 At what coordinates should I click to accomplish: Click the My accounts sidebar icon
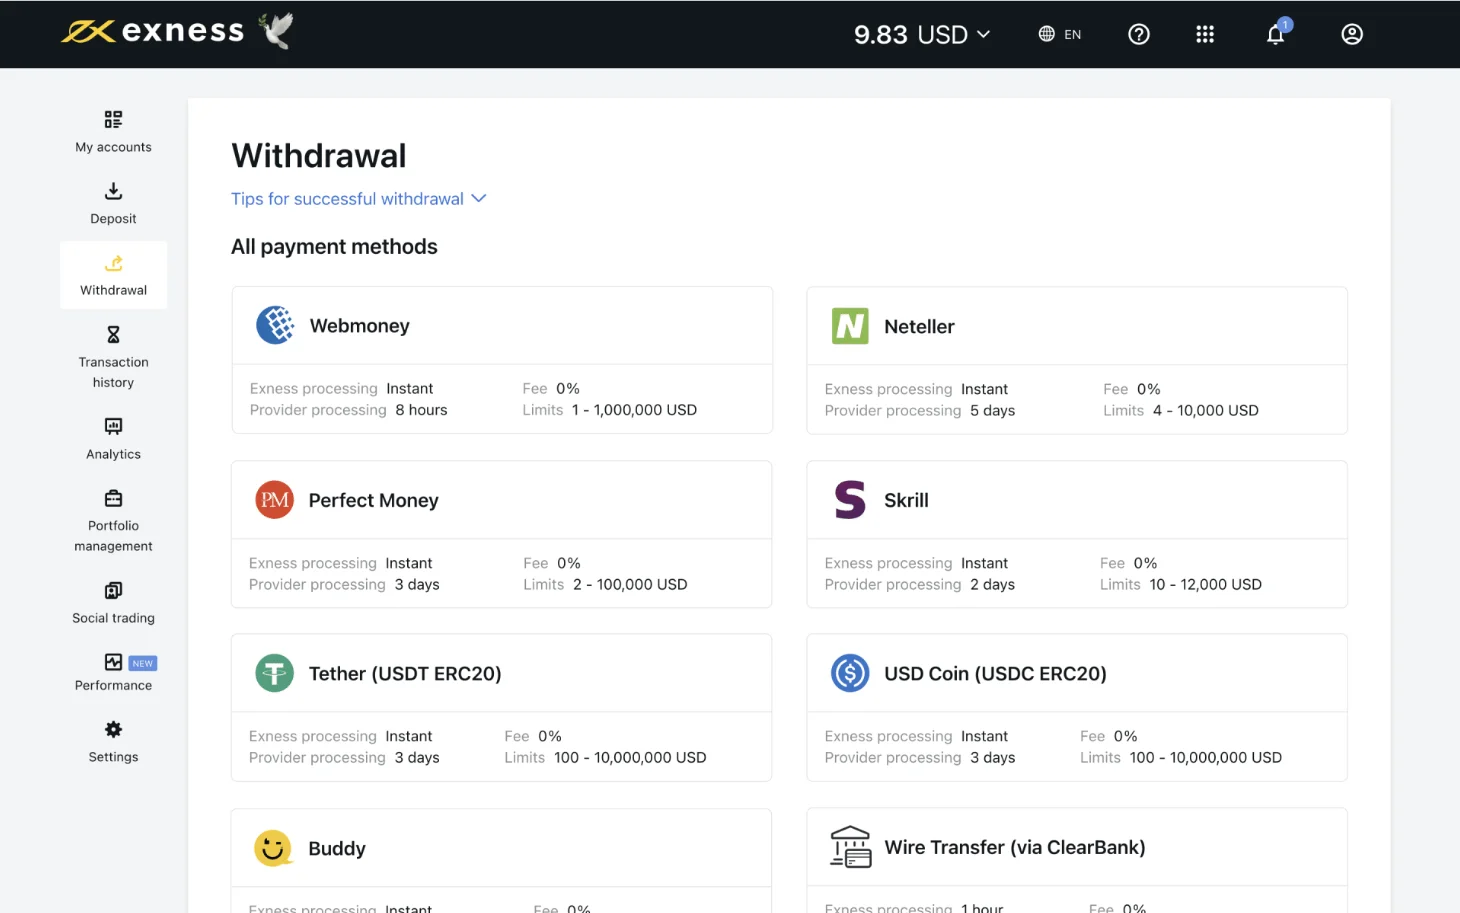point(113,120)
